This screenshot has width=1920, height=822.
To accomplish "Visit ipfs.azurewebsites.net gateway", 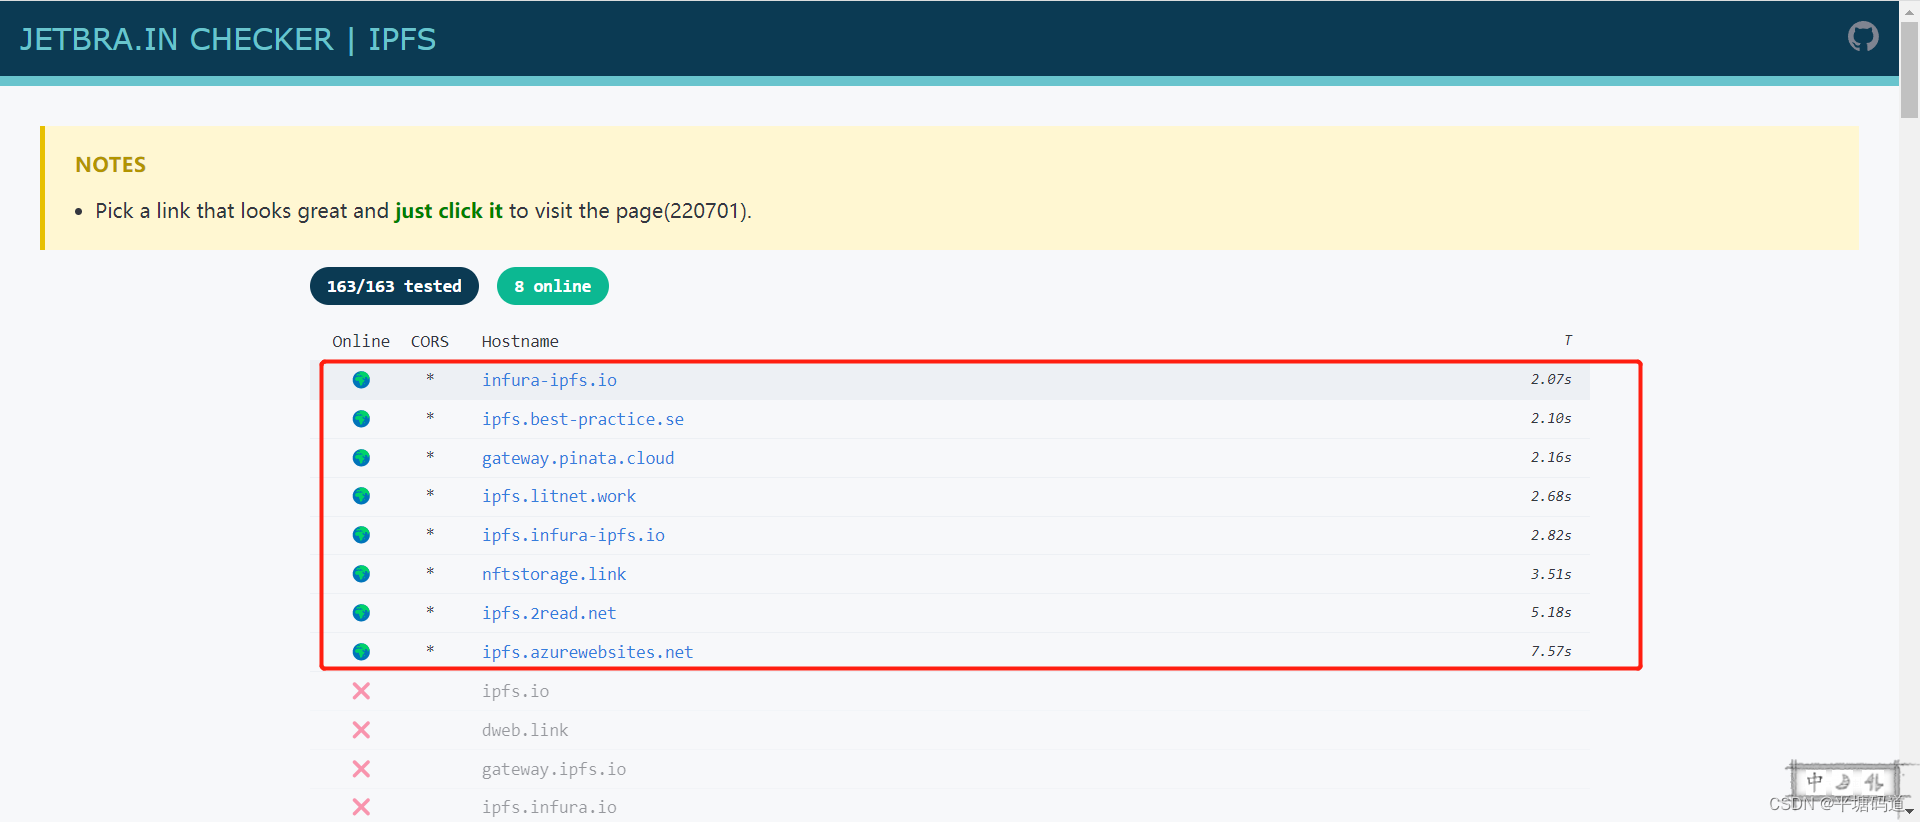I will pos(587,652).
